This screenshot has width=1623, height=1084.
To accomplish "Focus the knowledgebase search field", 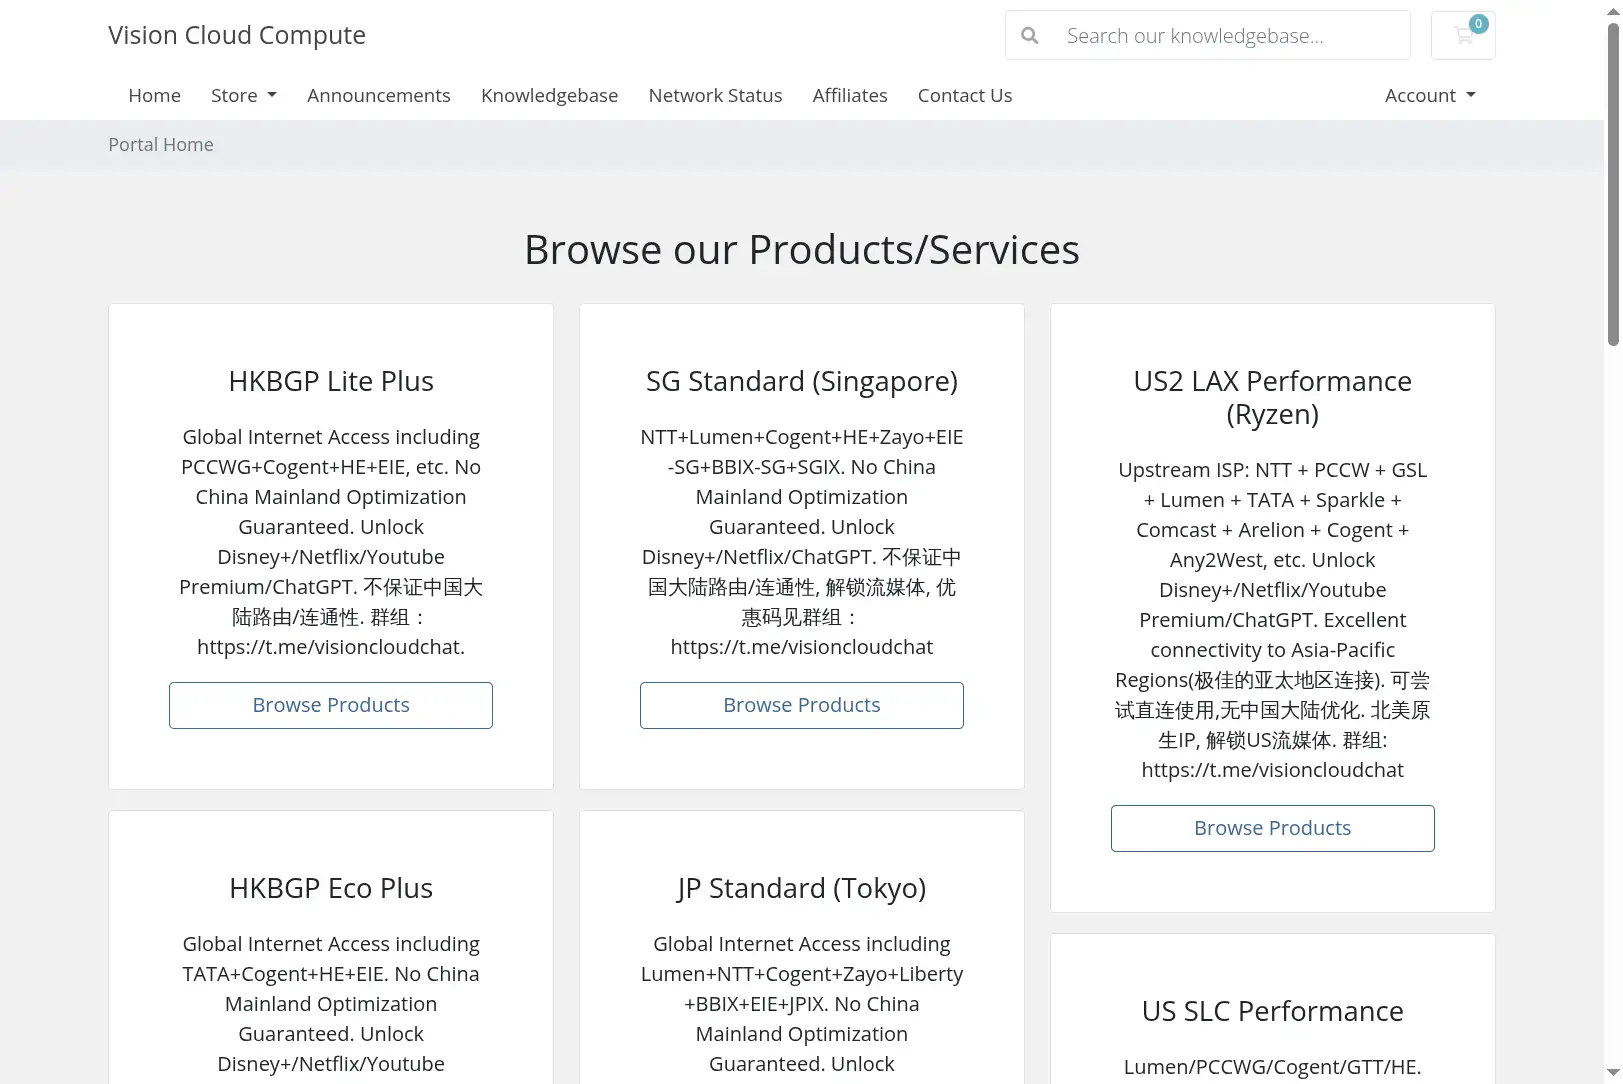I will 1231,36.
